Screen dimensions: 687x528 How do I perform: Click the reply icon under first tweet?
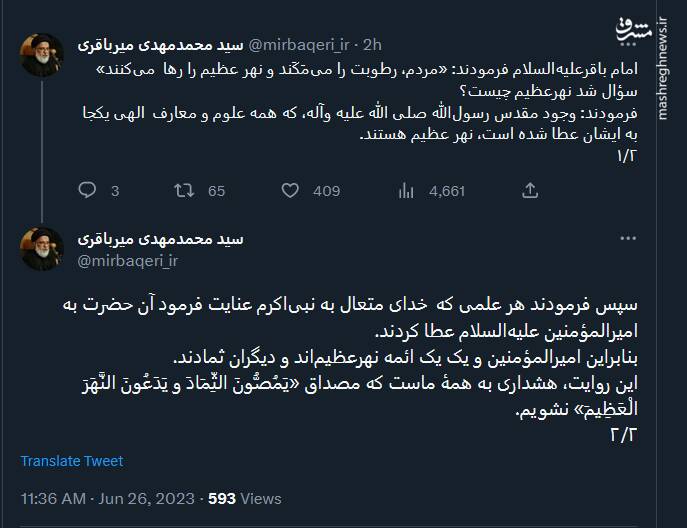click(87, 191)
